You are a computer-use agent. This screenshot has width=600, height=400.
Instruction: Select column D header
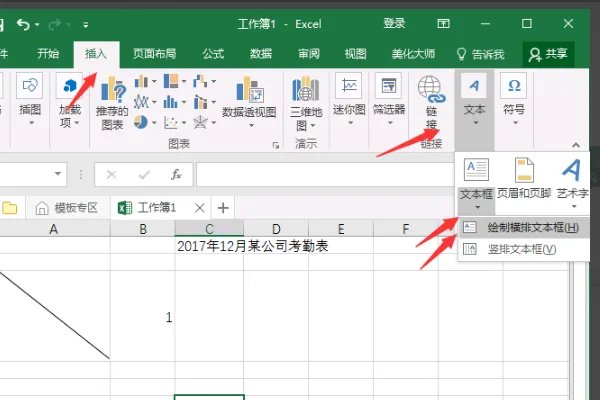276,229
